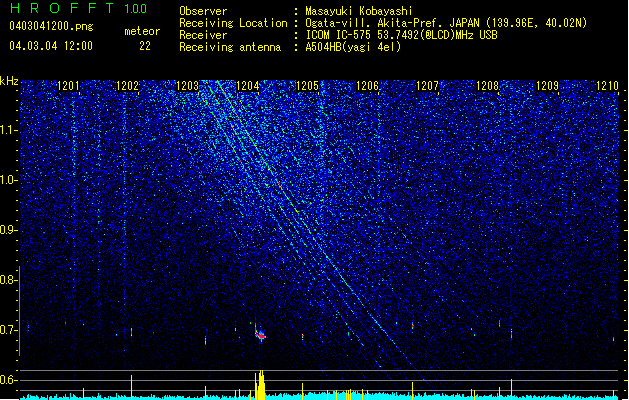The height and width of the screenshot is (400, 629).
Task: Click the bright red meteor echo near 1204
Action: coord(261,336)
